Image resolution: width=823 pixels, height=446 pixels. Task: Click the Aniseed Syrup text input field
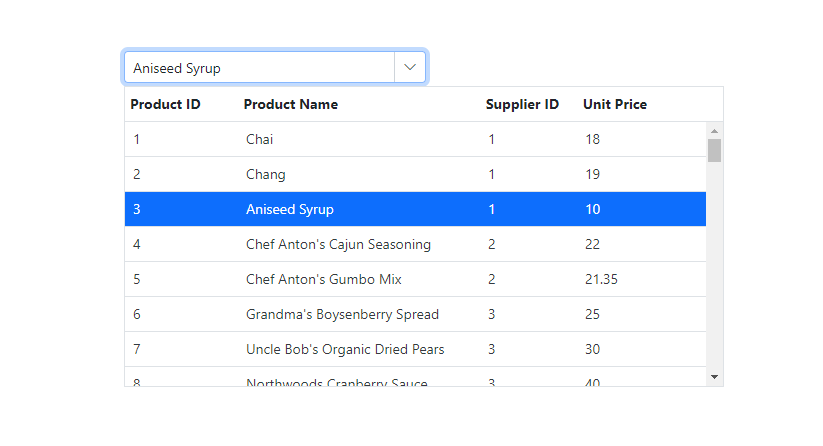(x=260, y=68)
